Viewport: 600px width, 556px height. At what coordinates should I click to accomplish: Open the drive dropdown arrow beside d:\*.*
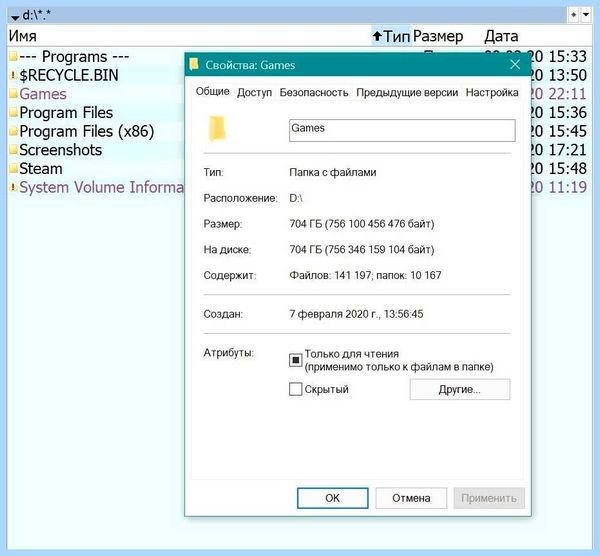[15, 16]
